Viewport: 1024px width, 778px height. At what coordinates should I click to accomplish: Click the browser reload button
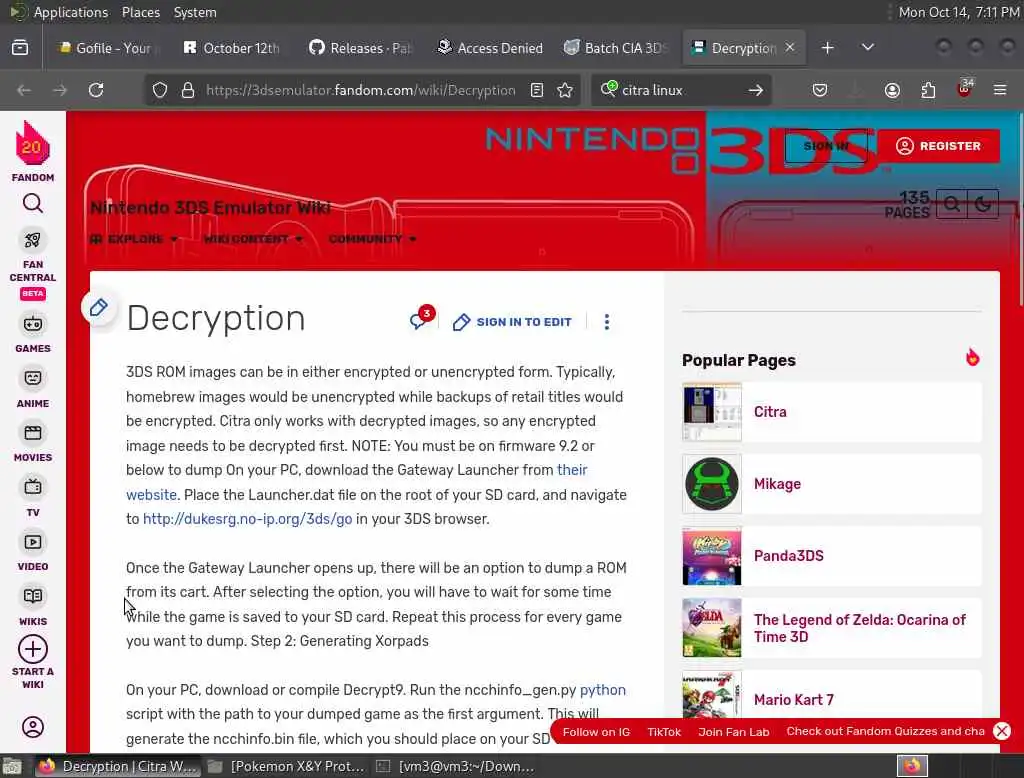pyautogui.click(x=96, y=90)
